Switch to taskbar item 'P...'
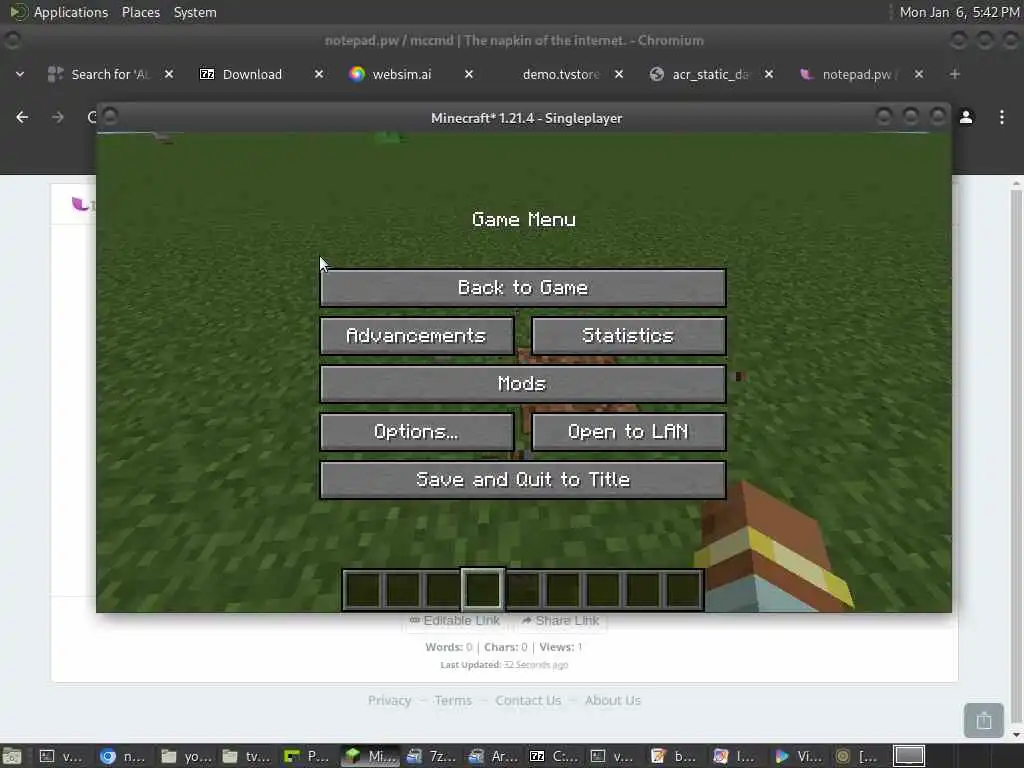1024x768 pixels. (308, 756)
